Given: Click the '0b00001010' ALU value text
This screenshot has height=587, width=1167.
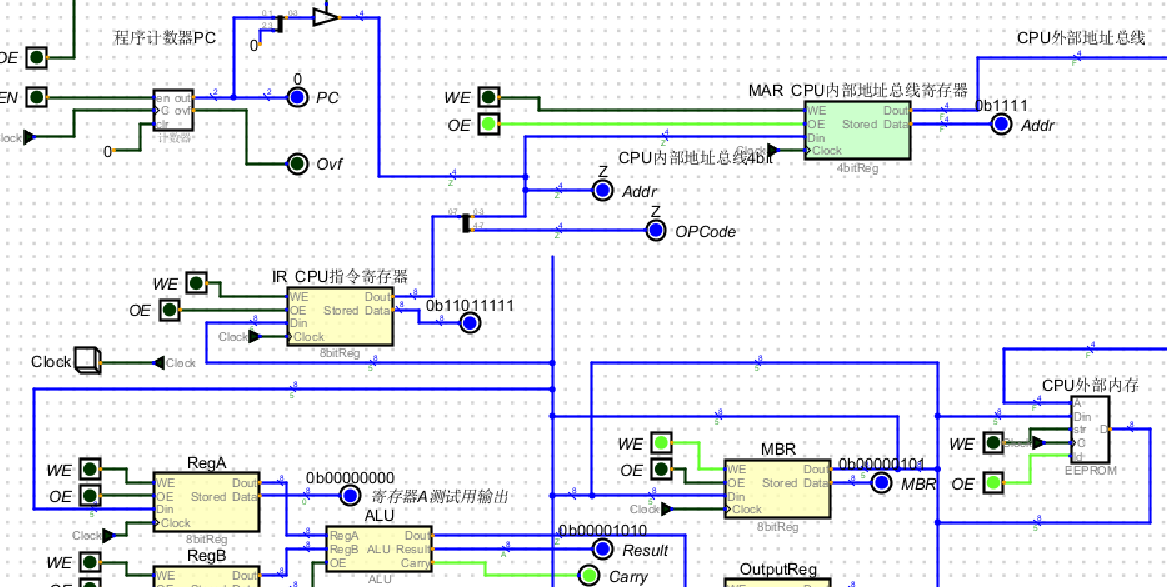Looking at the screenshot, I should click(x=602, y=530).
